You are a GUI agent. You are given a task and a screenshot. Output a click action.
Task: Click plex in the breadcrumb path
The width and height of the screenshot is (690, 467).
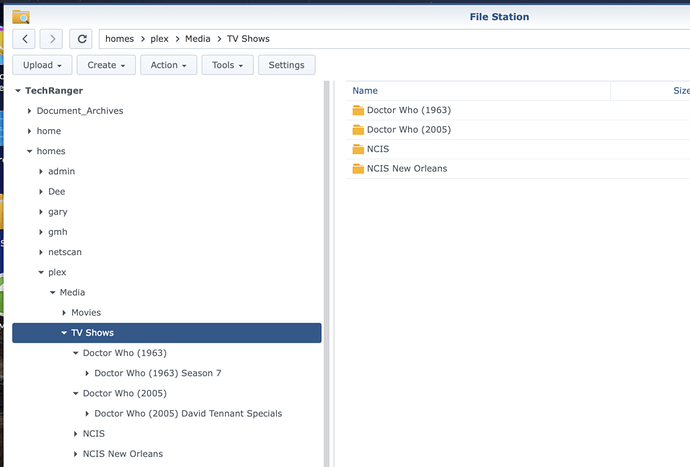click(x=159, y=39)
